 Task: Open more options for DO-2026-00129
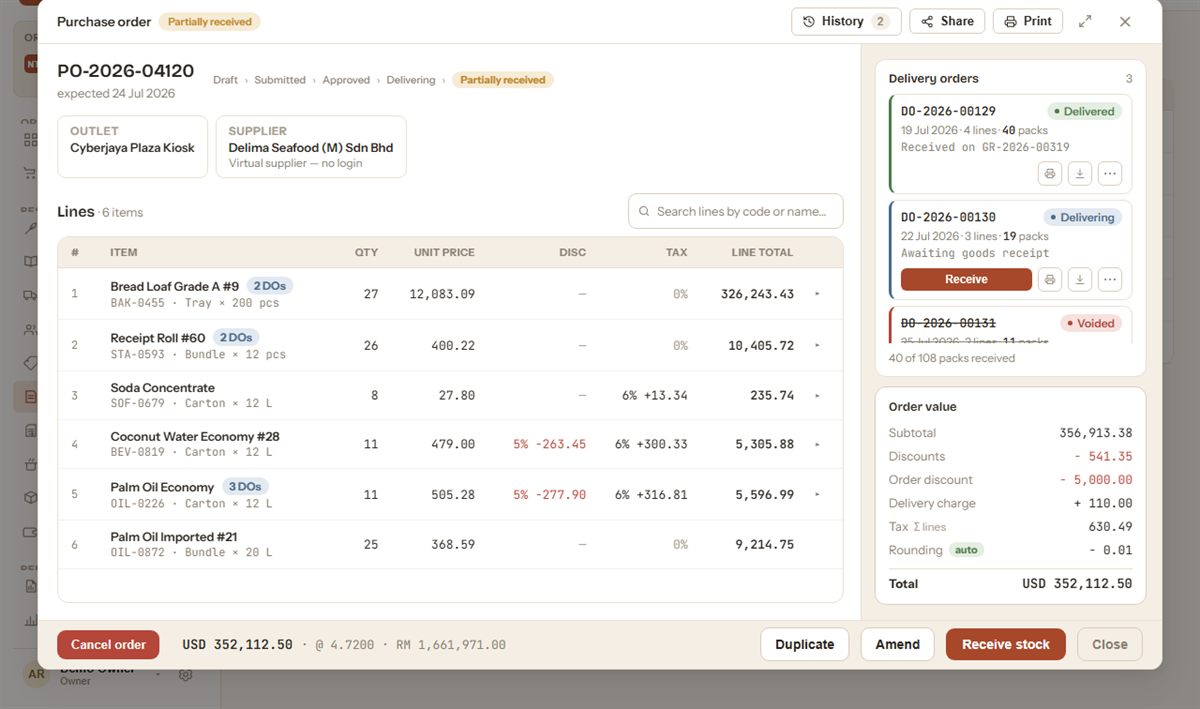point(1109,173)
